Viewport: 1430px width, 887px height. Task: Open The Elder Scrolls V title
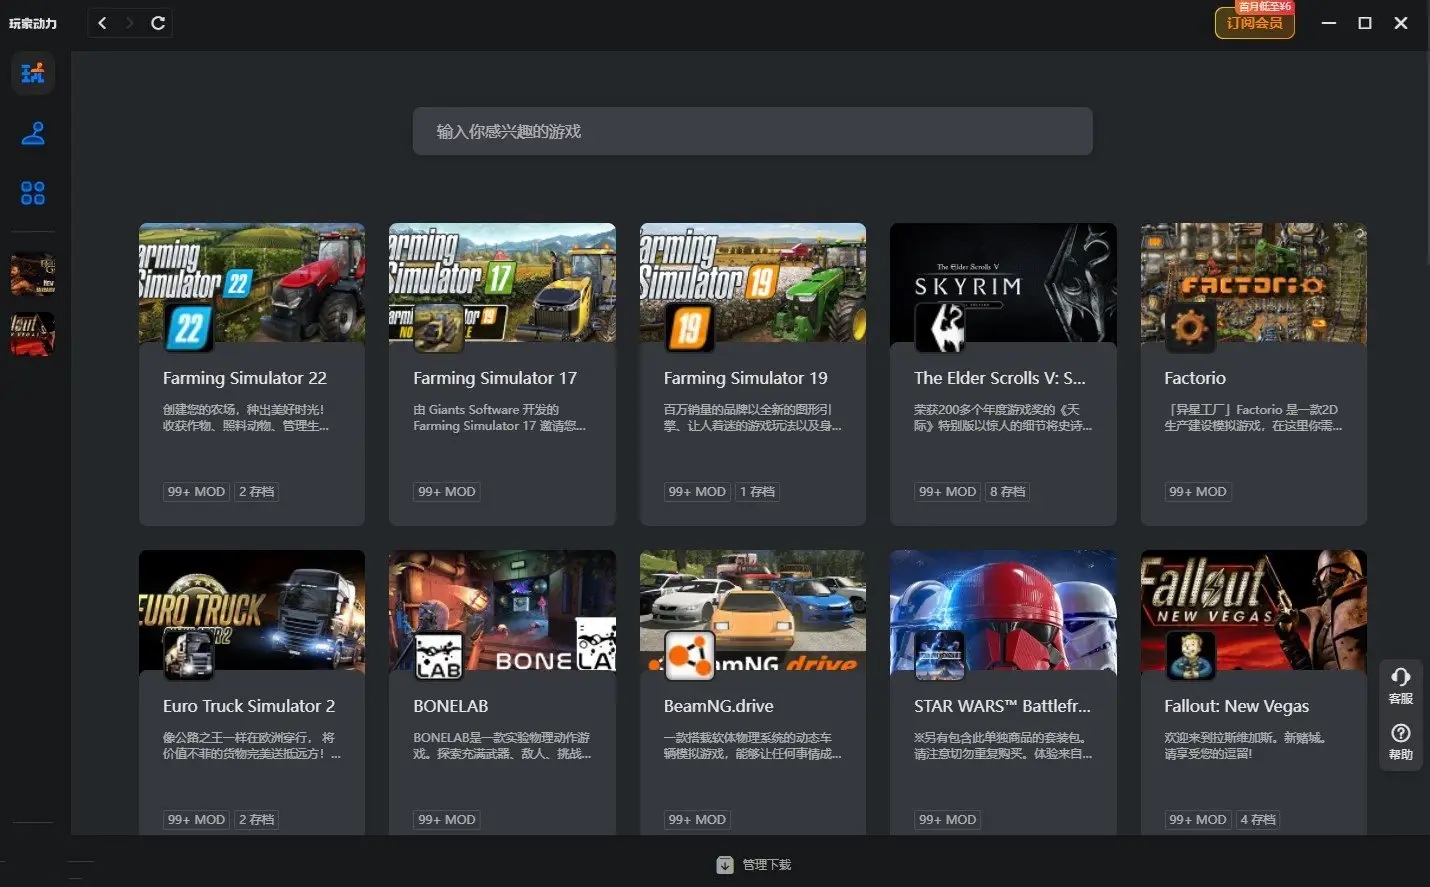click(x=999, y=378)
